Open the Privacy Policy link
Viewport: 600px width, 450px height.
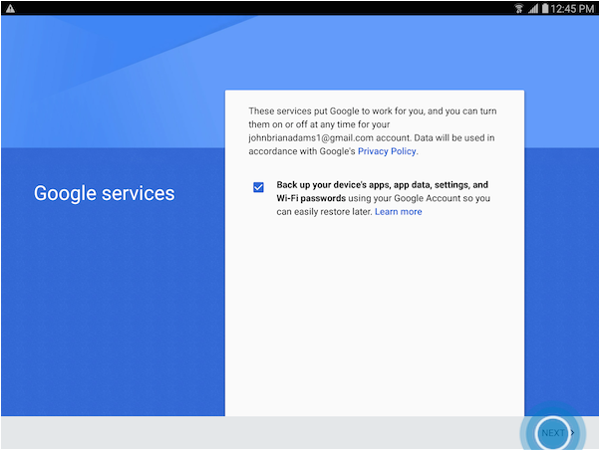[387, 152]
